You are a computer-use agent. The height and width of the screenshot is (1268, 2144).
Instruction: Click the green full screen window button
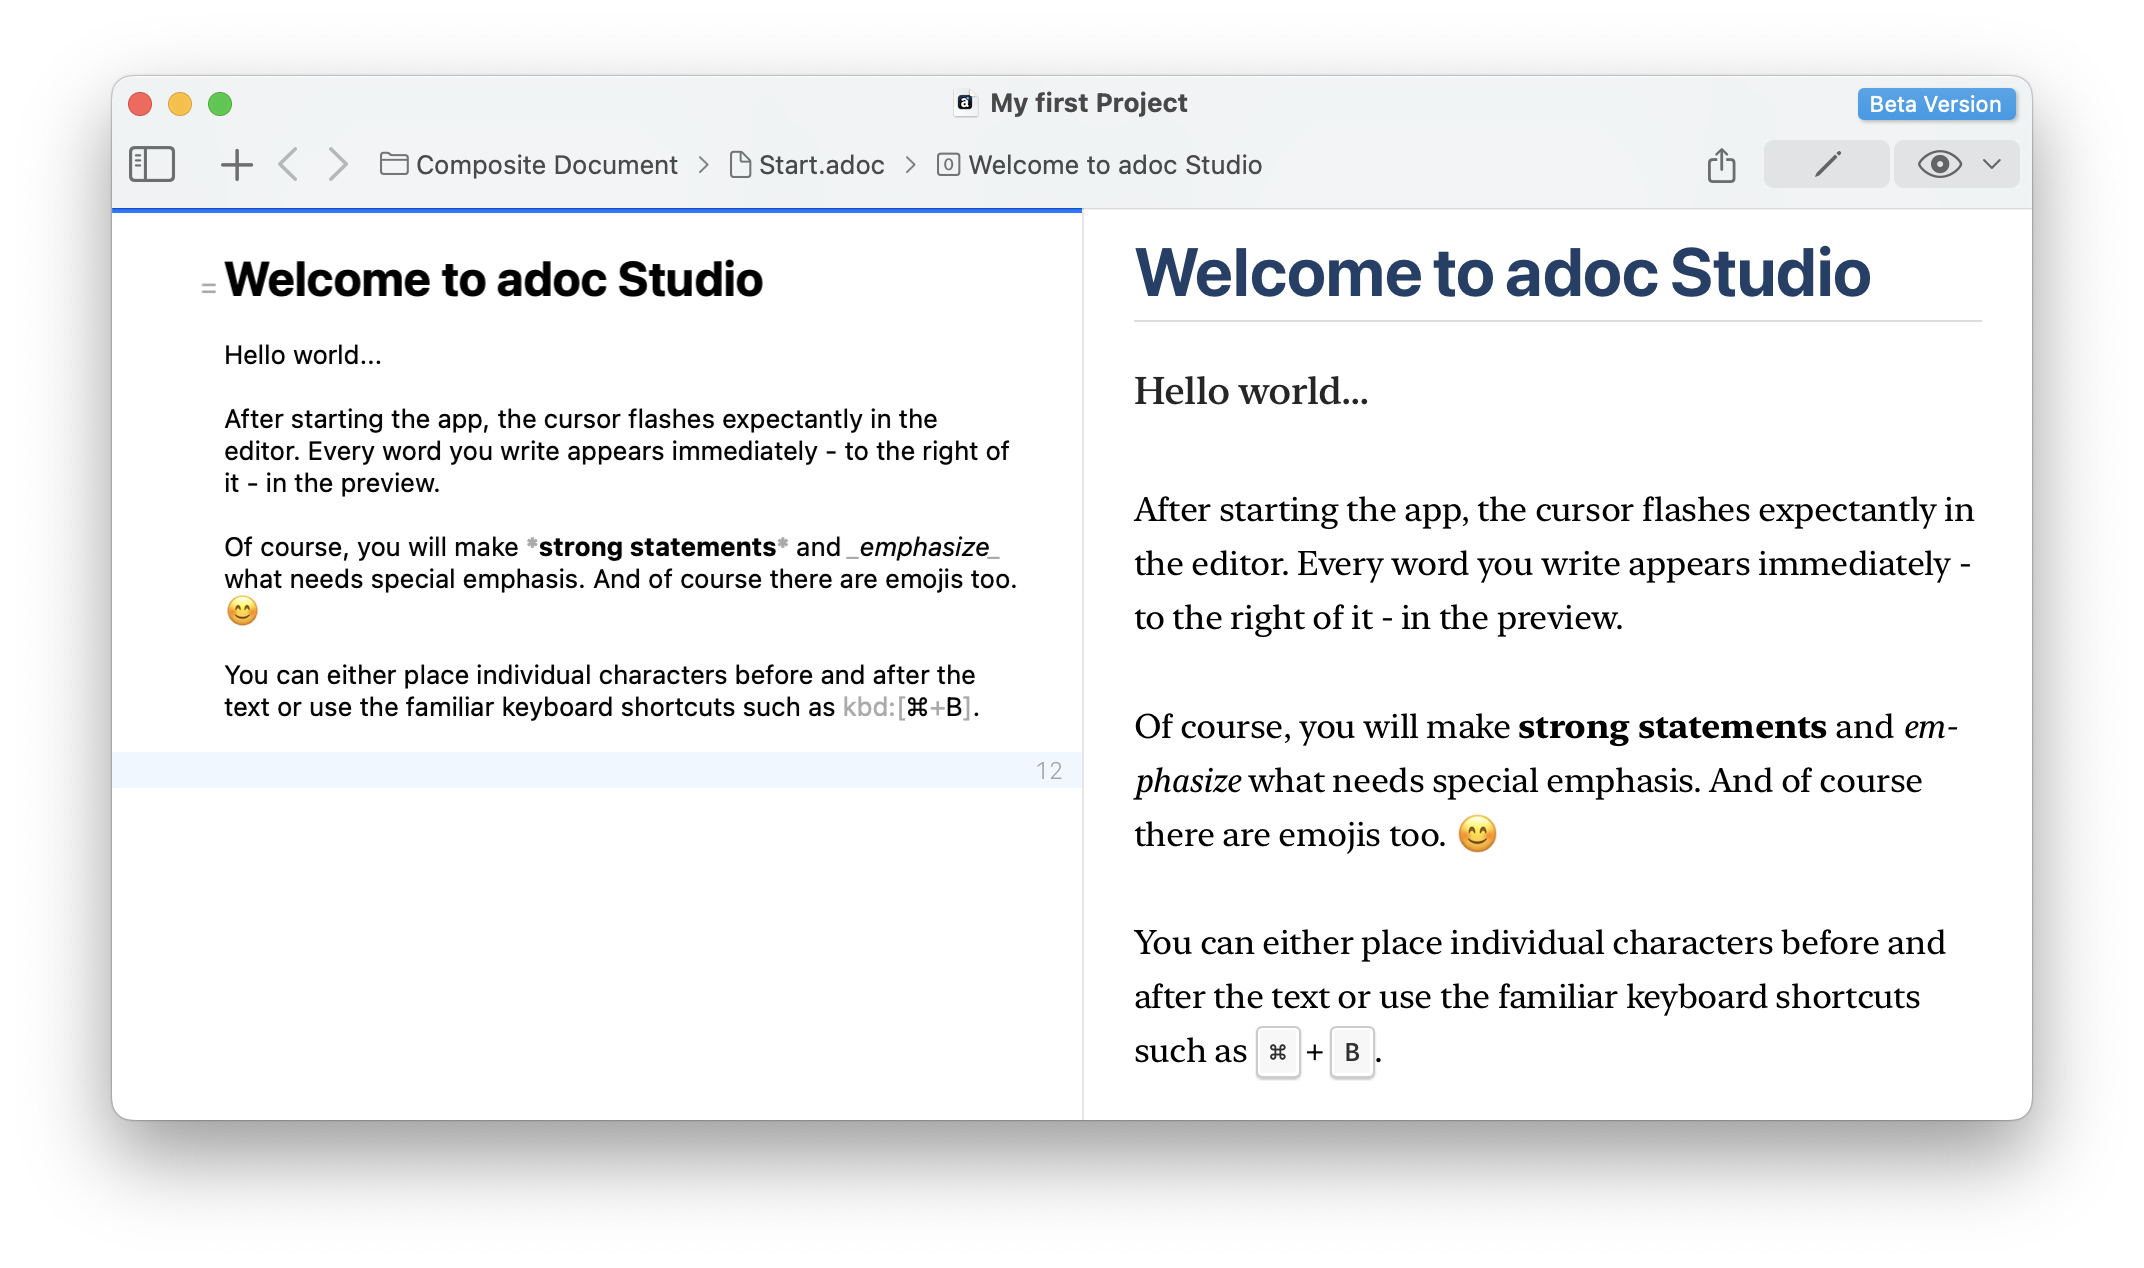220,104
